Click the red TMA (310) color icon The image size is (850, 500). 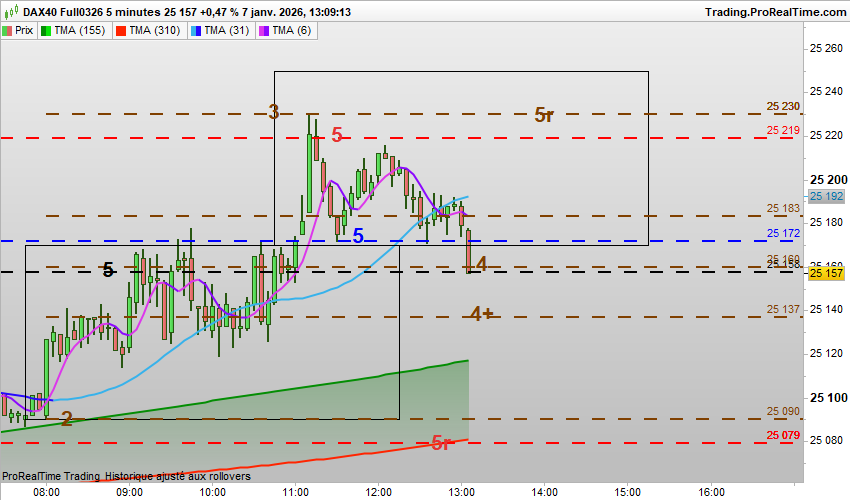pyautogui.click(x=121, y=31)
